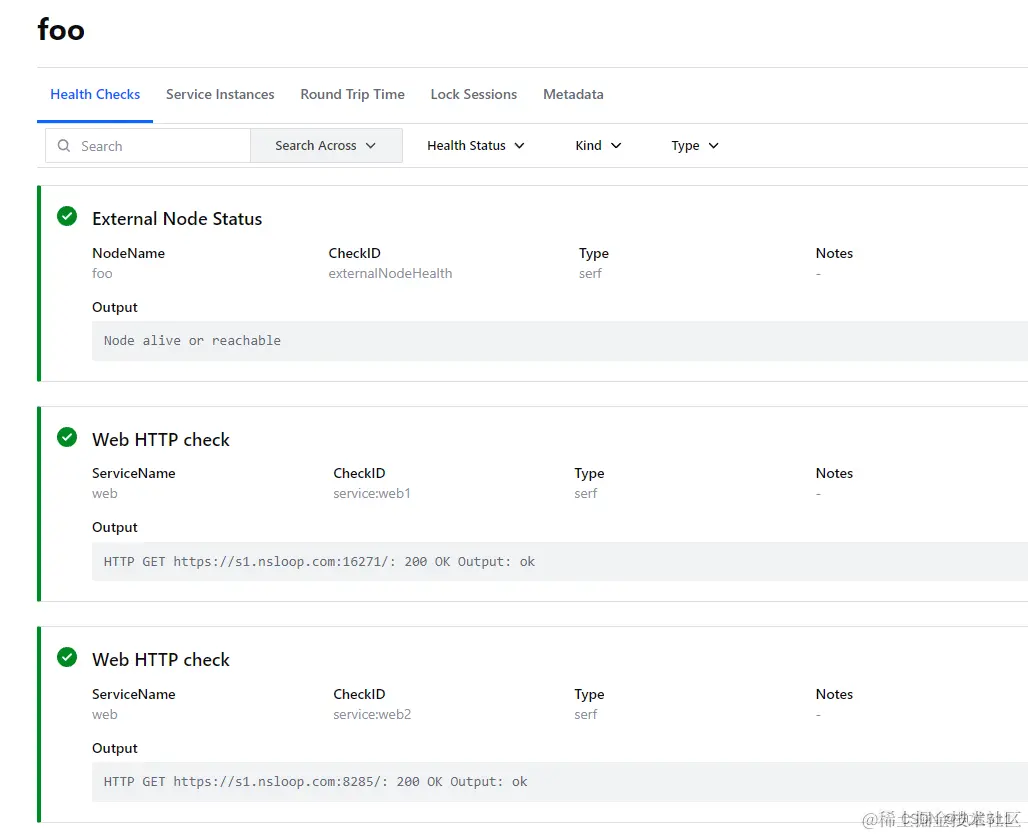This screenshot has width=1028, height=836.
Task: Click the External Node Status heading
Action: tap(177, 219)
